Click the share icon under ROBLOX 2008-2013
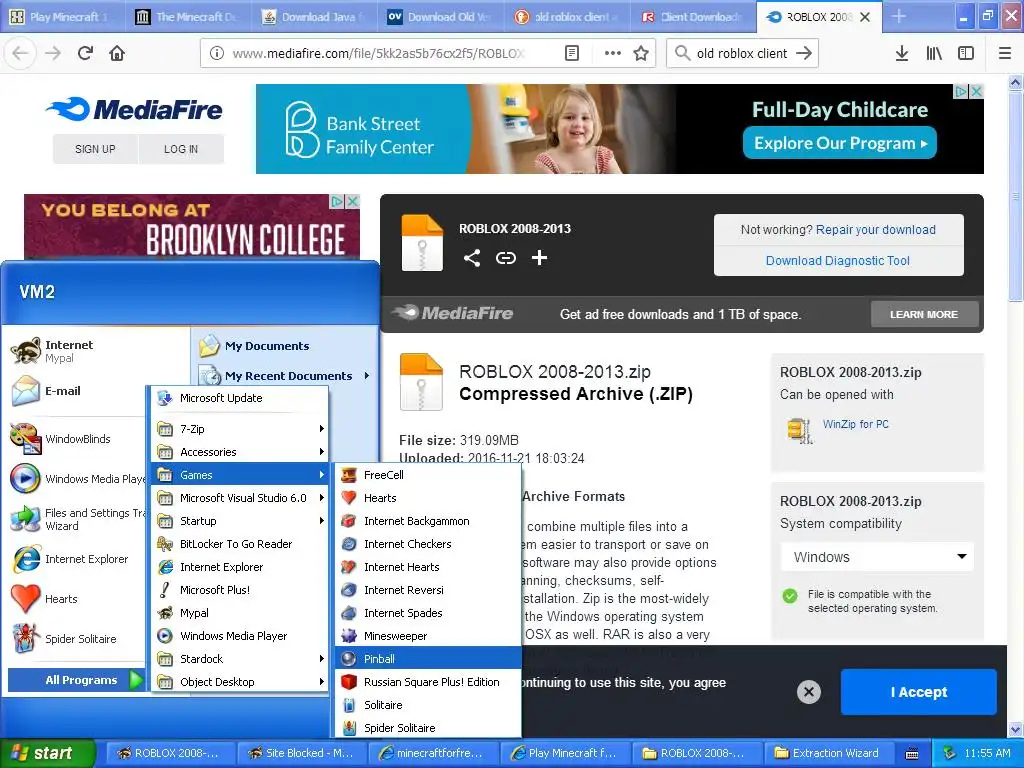This screenshot has height=768, width=1024. 472,258
